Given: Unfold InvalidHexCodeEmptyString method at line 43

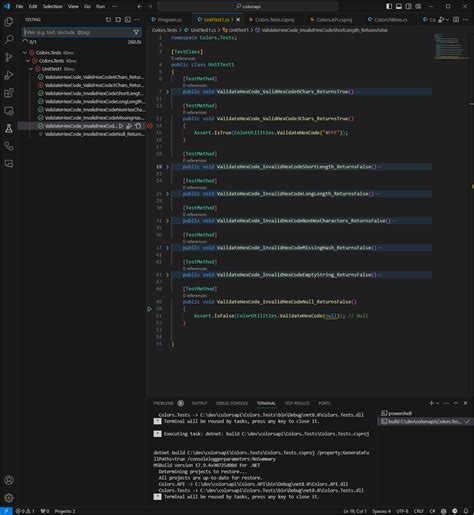Looking at the screenshot, I should point(167,275).
